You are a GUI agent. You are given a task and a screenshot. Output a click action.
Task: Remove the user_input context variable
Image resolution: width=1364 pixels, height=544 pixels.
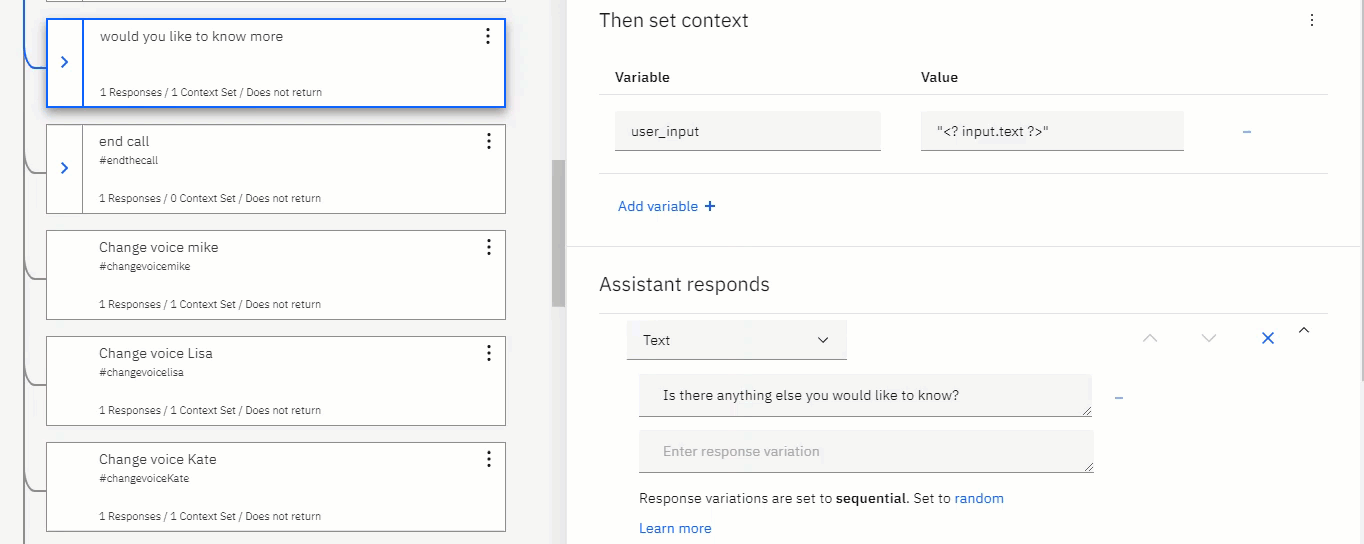[1246, 132]
